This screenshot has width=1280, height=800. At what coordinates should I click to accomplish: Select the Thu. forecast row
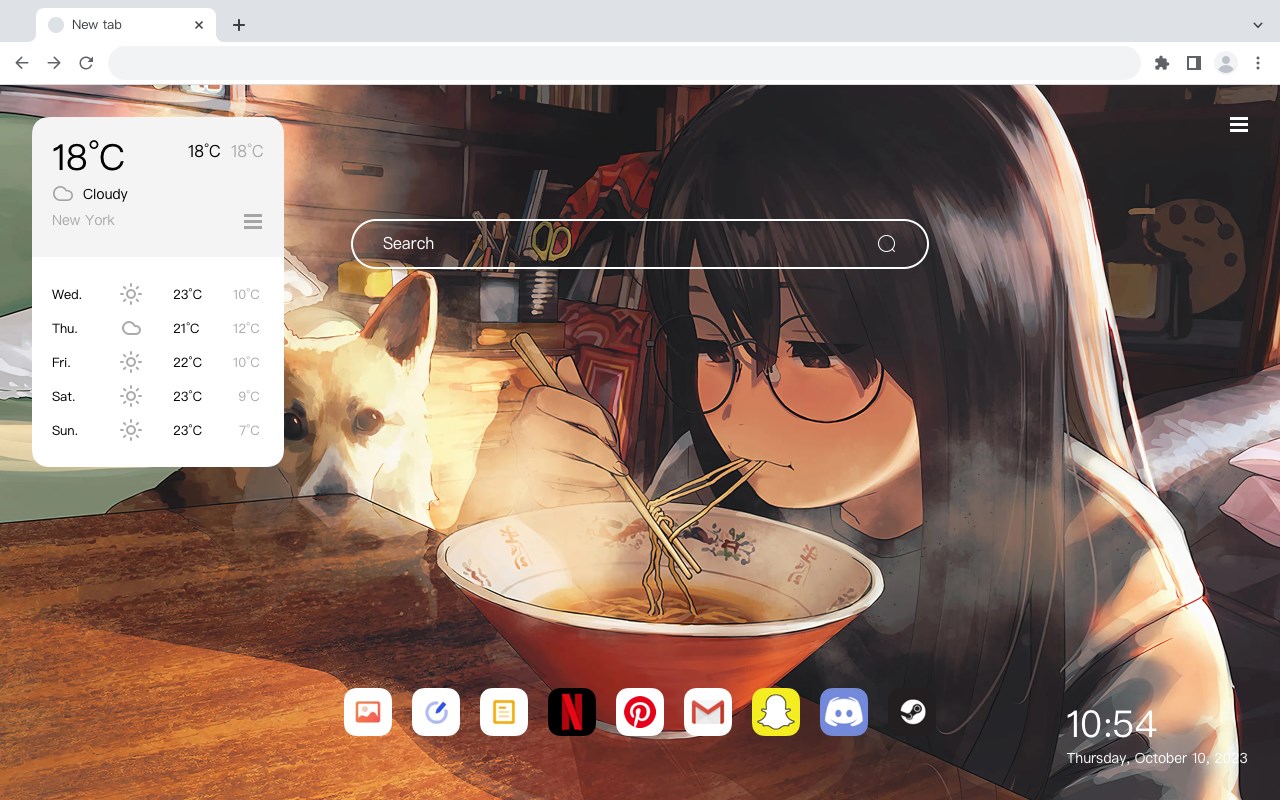158,328
